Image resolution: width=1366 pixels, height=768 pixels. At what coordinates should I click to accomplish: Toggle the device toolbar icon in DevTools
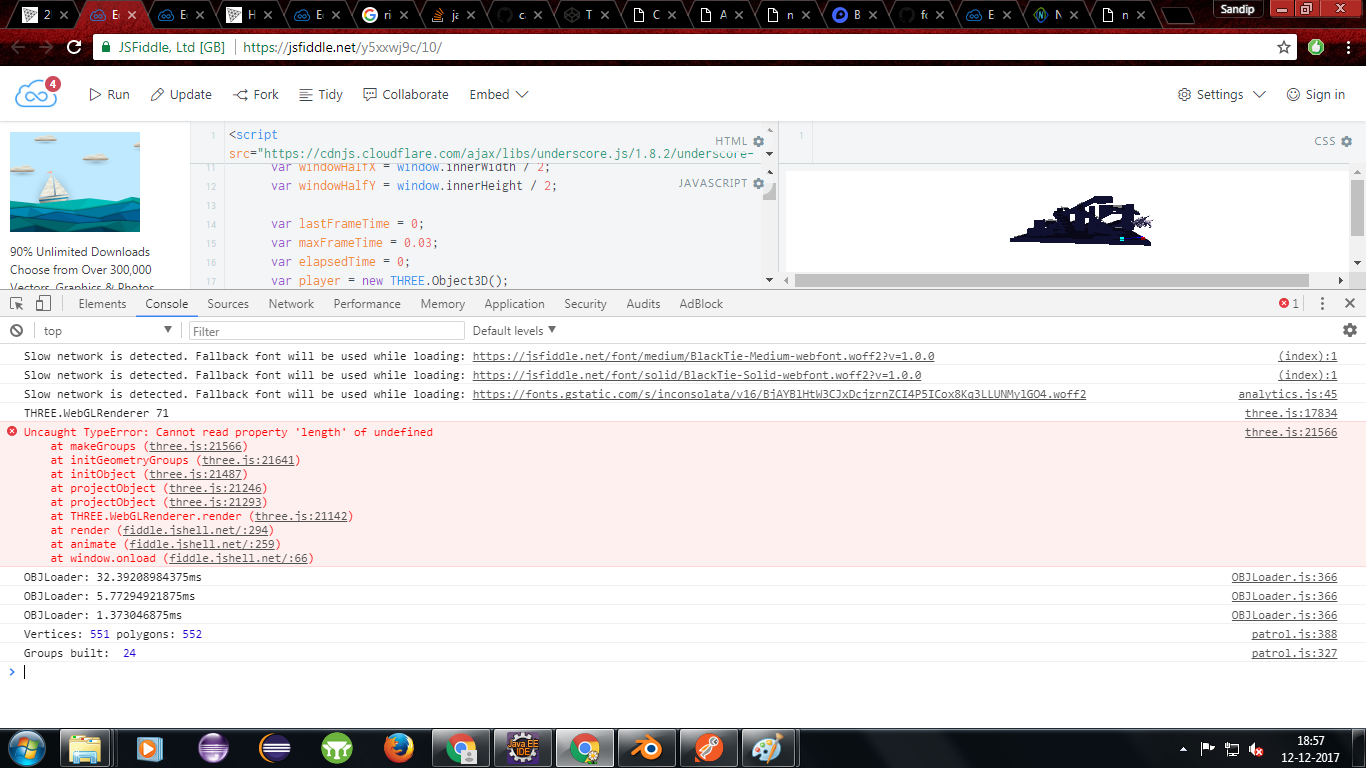[x=43, y=304]
